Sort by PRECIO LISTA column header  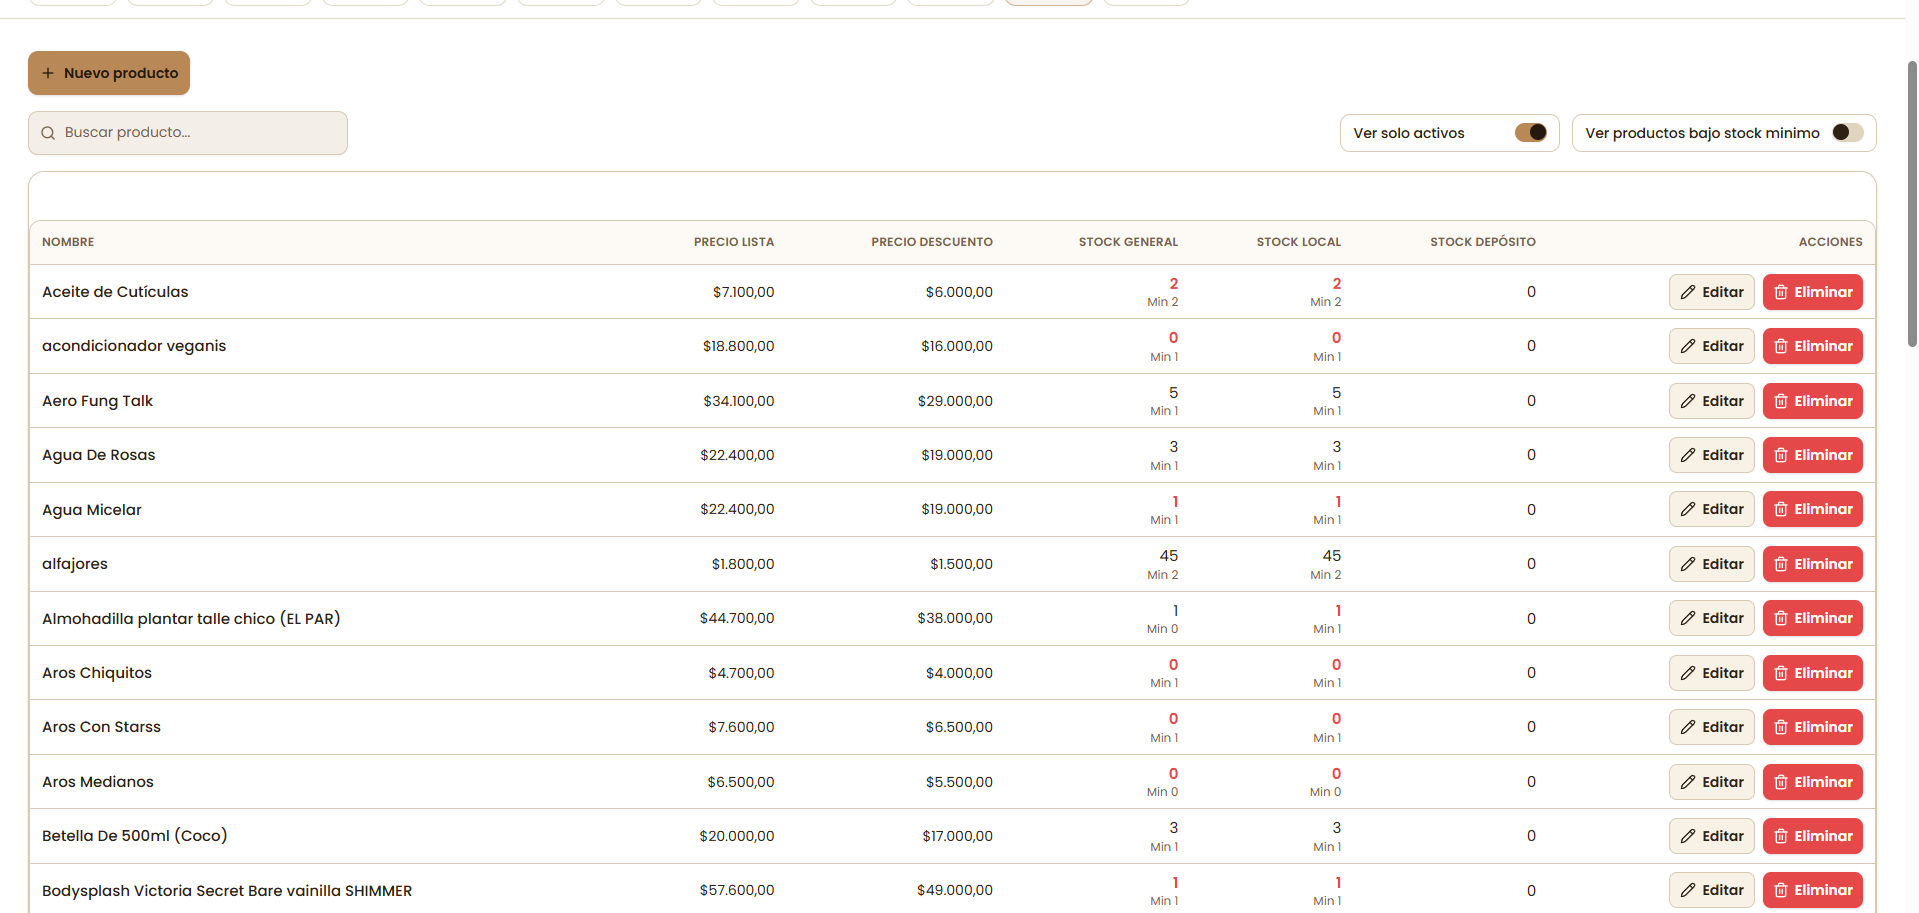click(x=734, y=242)
